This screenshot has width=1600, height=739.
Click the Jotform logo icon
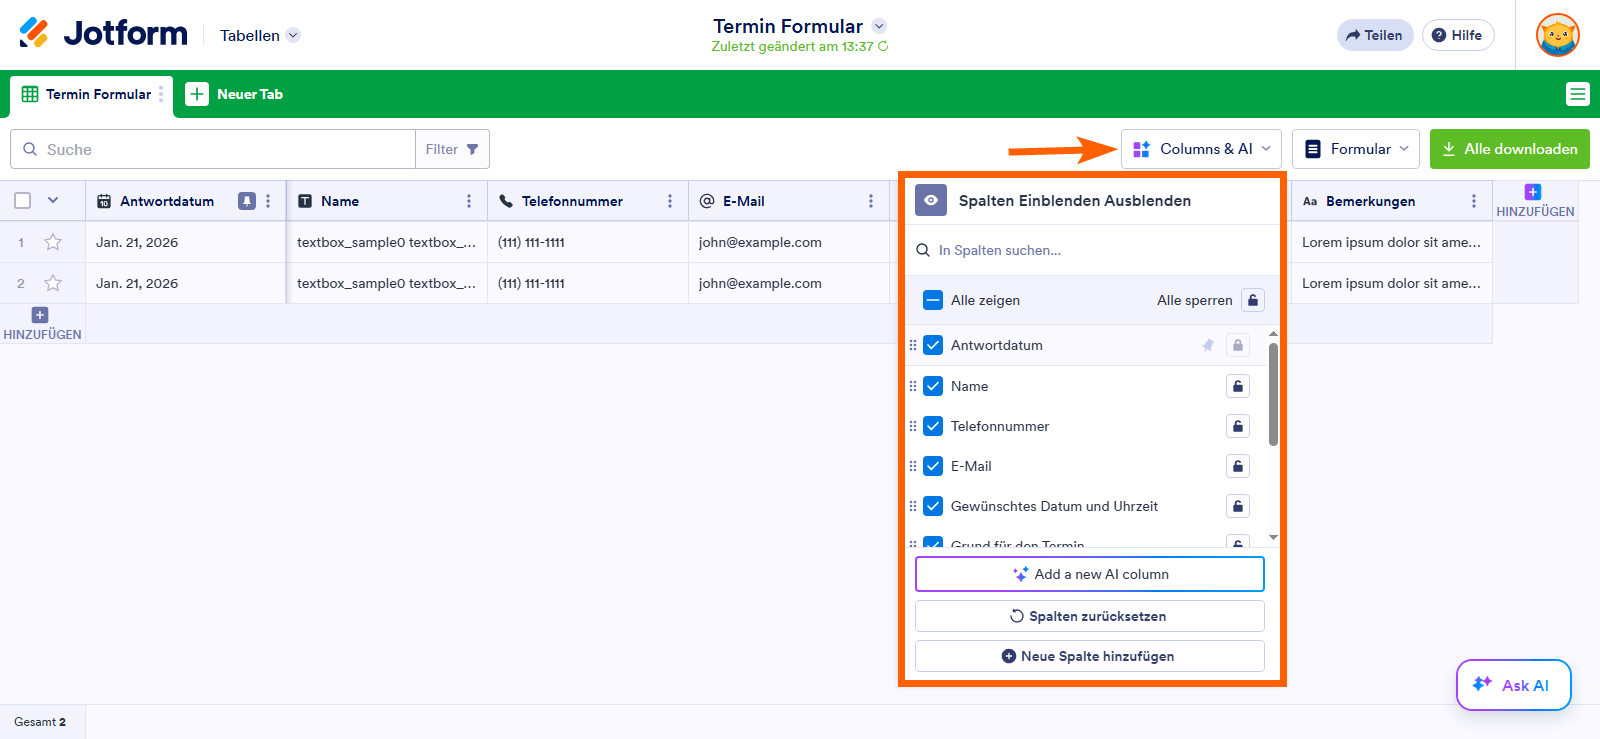[x=34, y=33]
